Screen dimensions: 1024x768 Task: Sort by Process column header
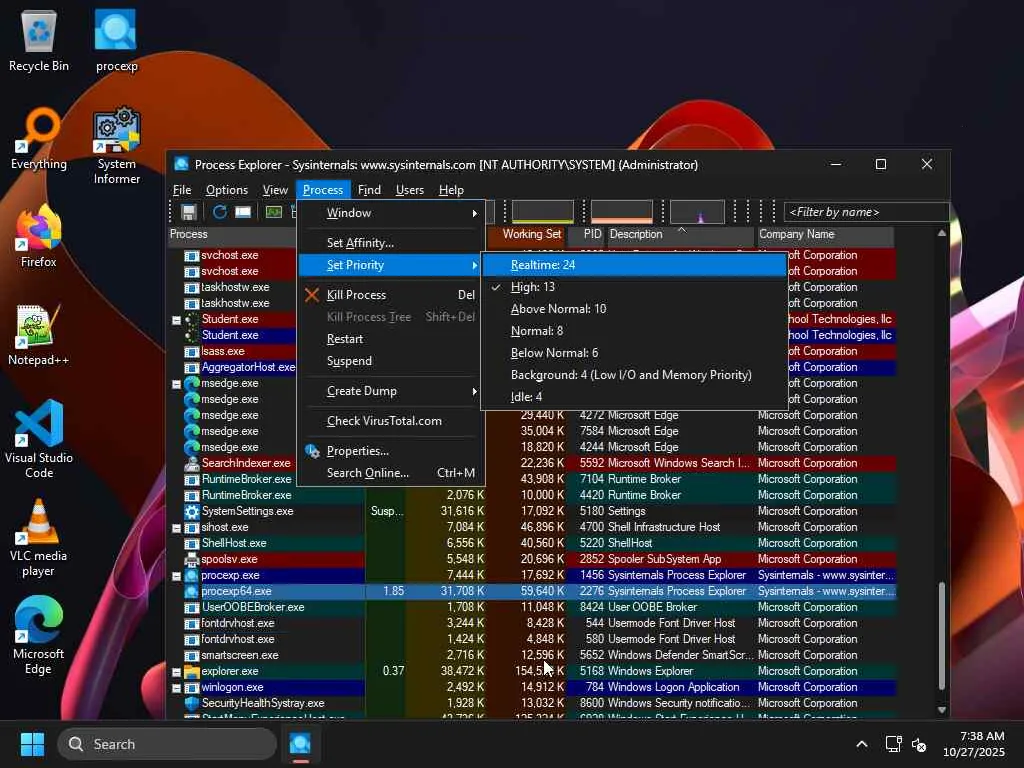tap(232, 234)
